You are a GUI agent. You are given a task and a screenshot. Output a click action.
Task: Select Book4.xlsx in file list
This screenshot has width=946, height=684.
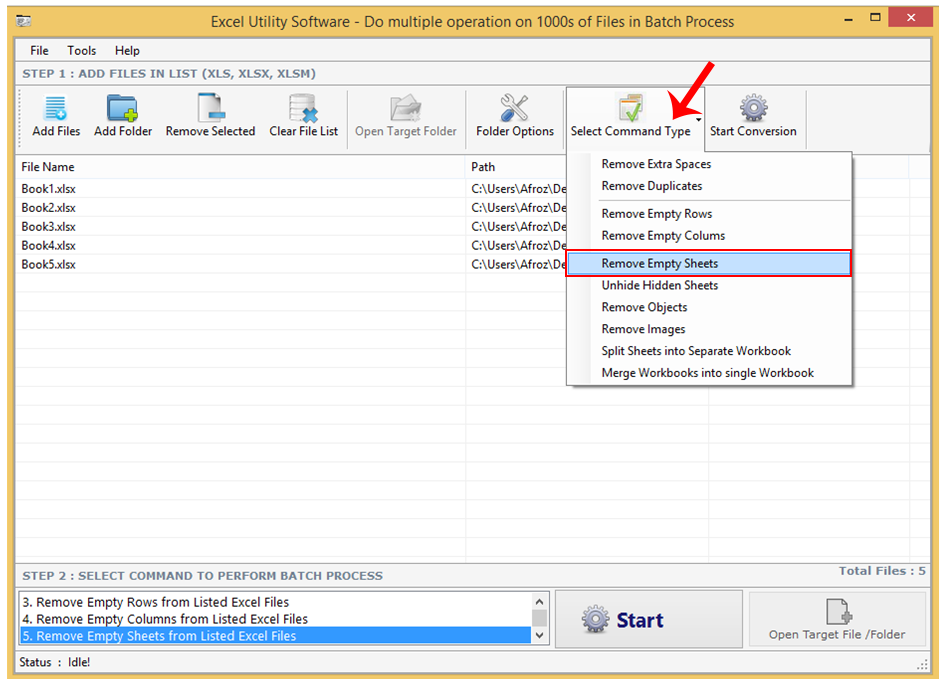point(48,245)
